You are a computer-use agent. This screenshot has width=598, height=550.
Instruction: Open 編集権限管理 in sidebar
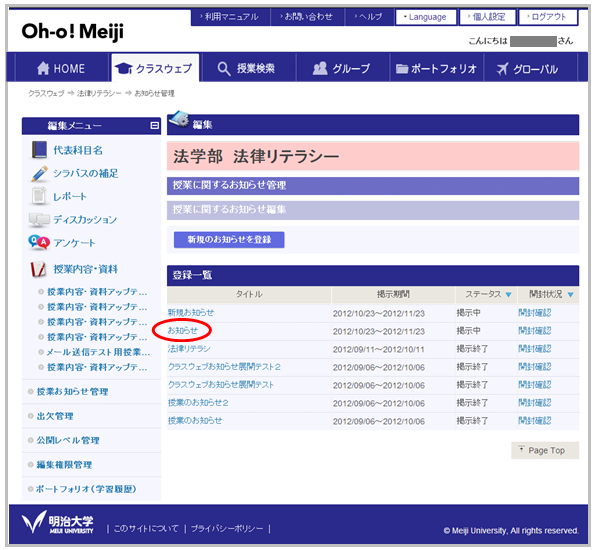pyautogui.click(x=64, y=465)
